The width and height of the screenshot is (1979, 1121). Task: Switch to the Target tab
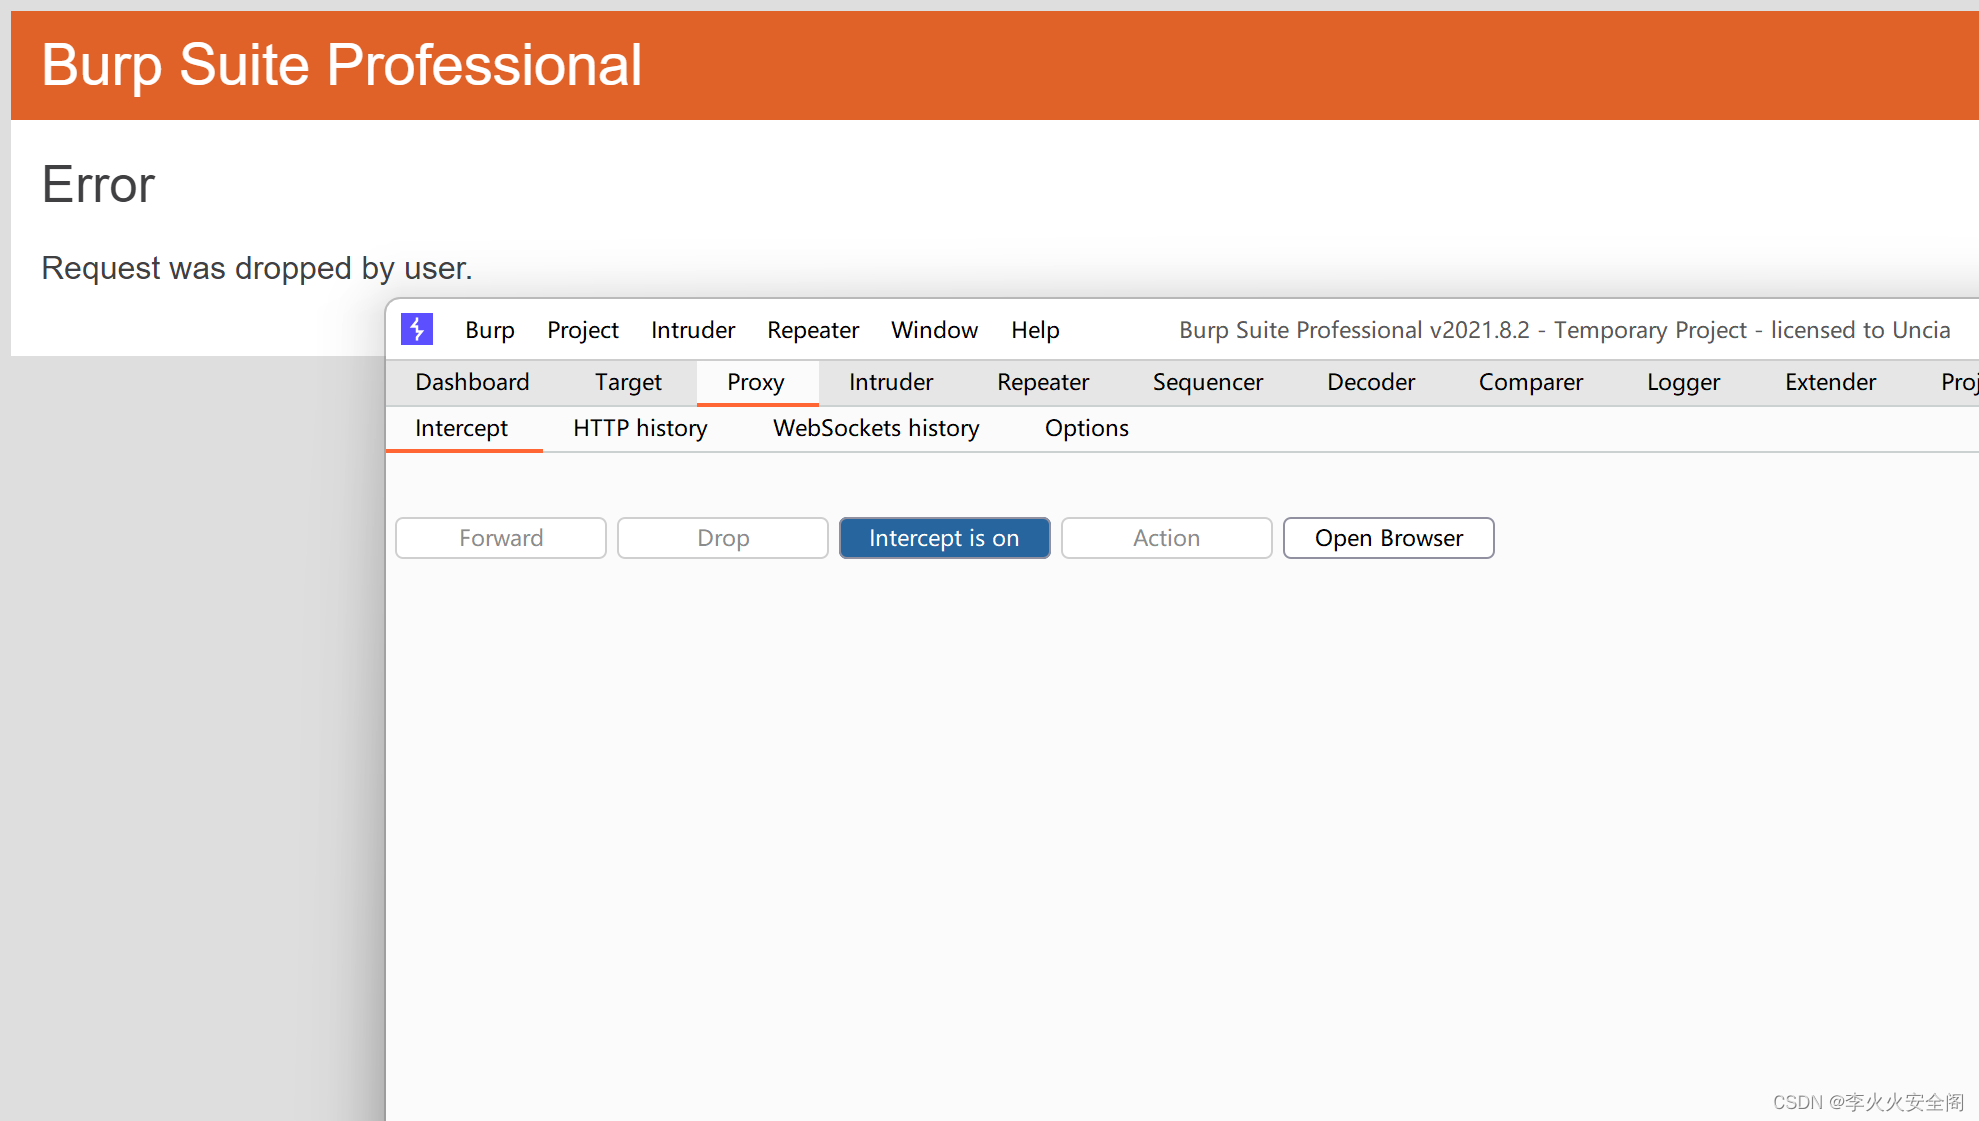pos(628,382)
